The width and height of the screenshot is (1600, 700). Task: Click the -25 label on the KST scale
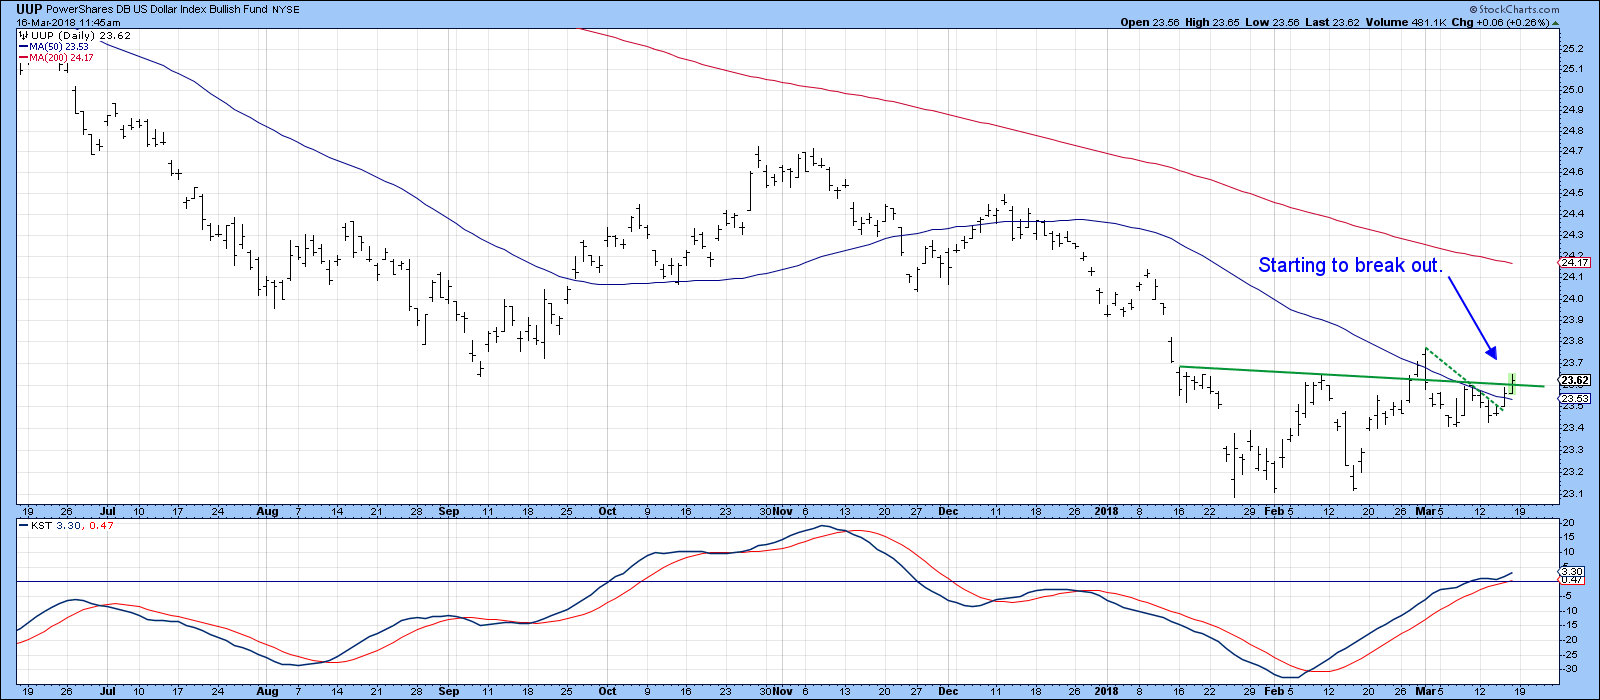pos(1569,654)
